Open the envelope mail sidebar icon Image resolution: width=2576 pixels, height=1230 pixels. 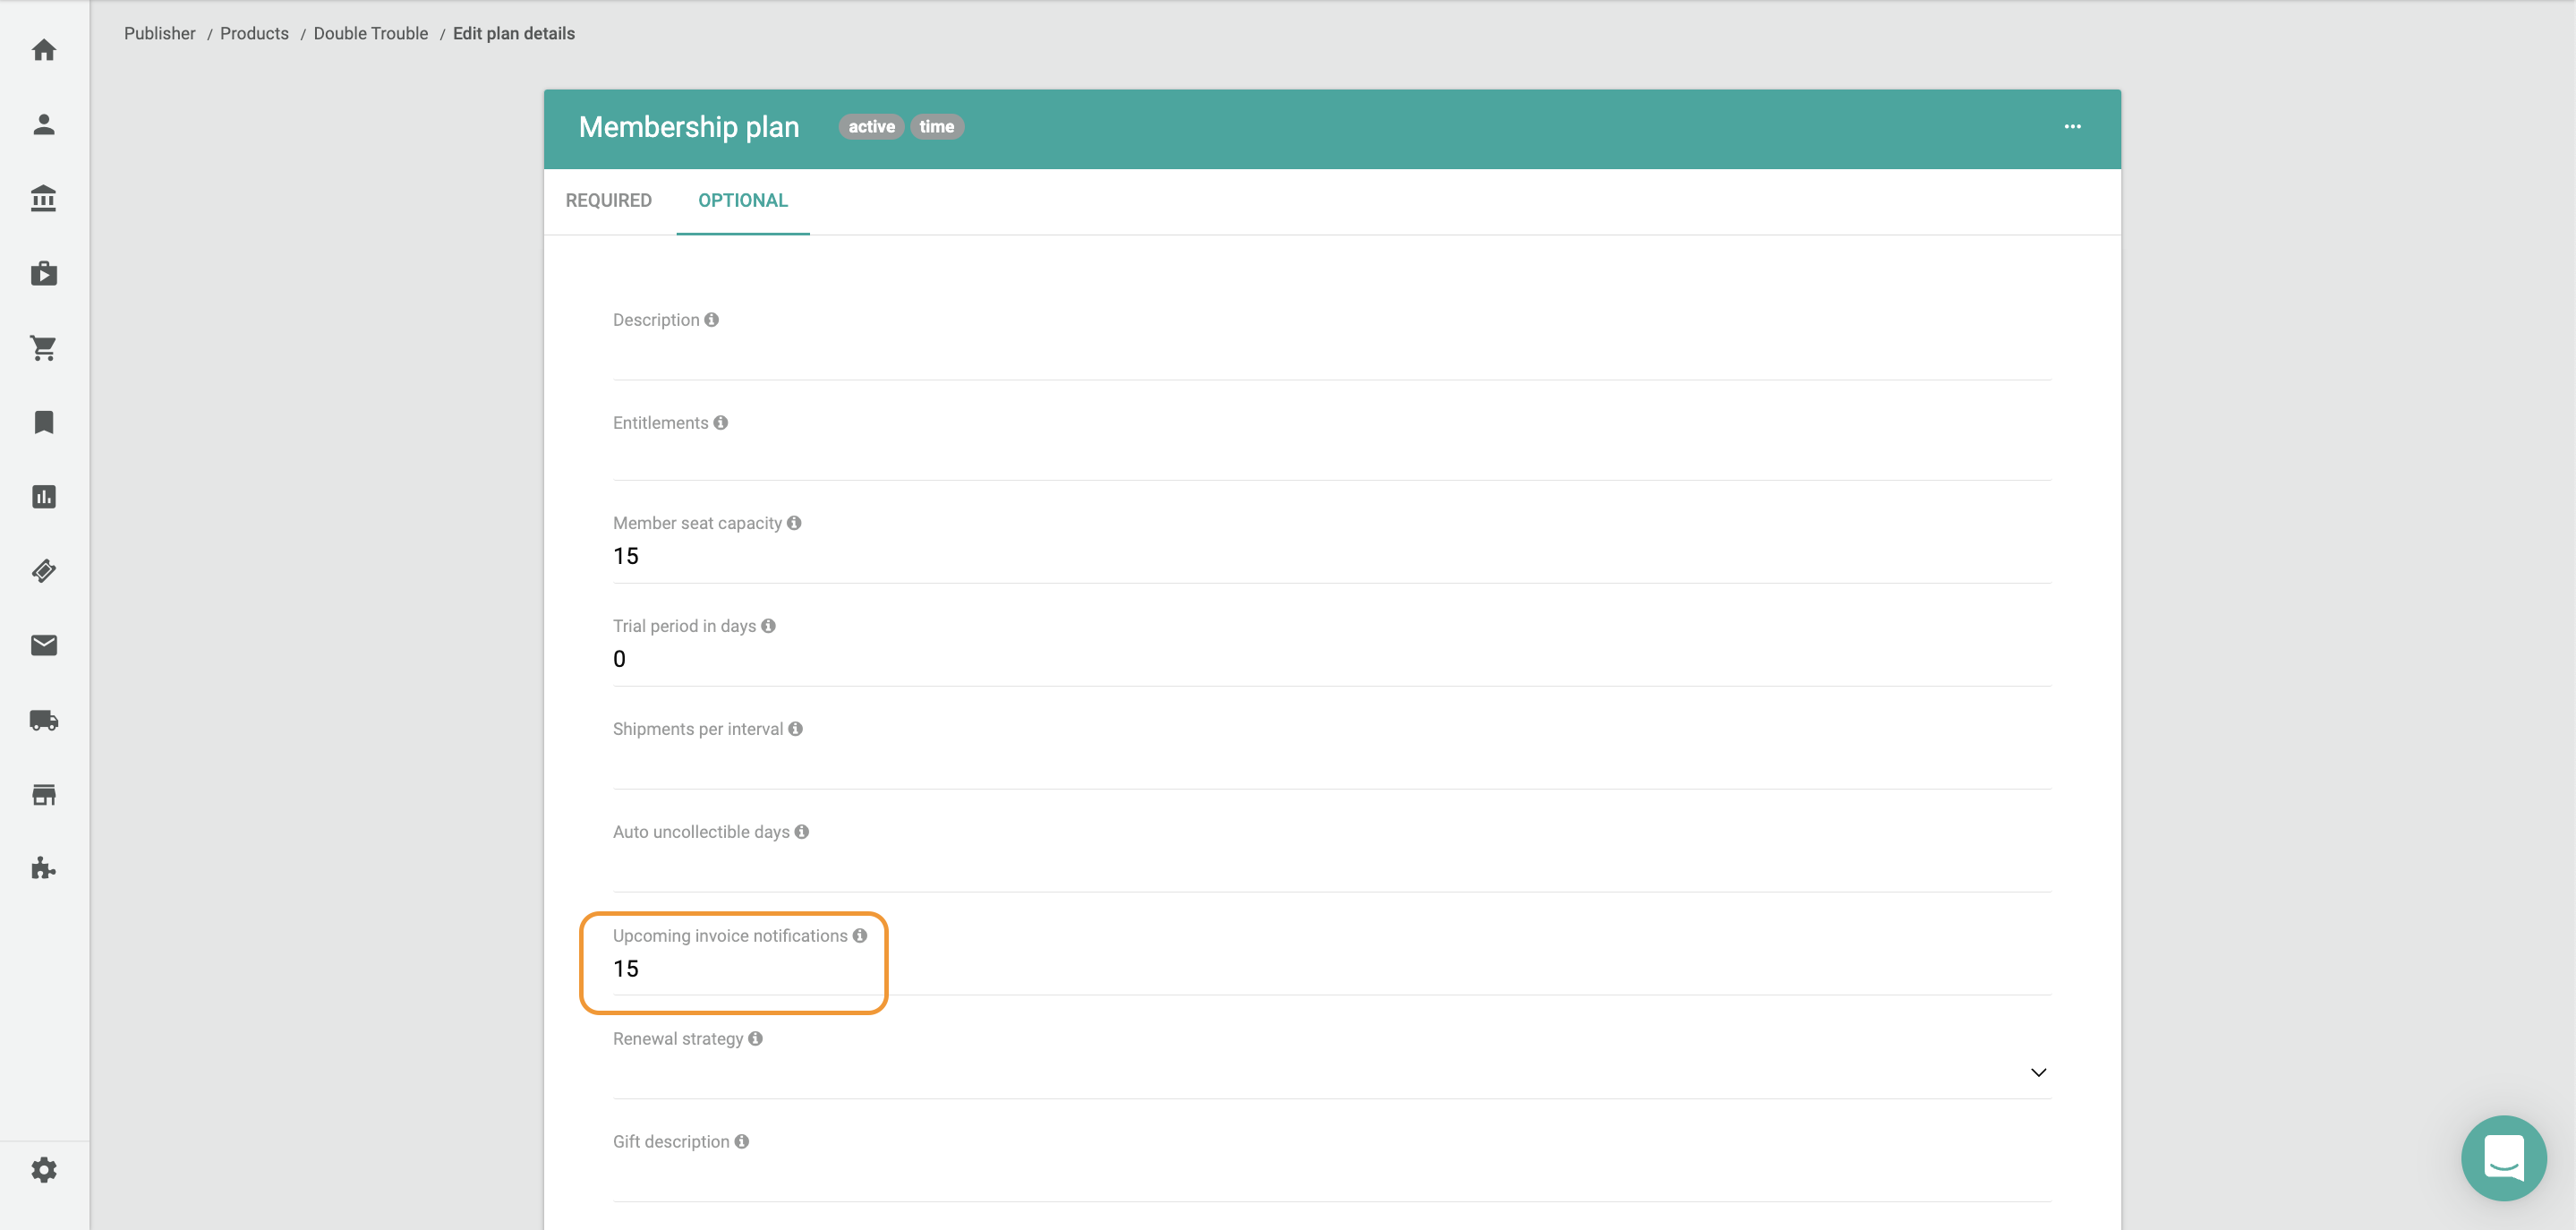click(x=44, y=645)
